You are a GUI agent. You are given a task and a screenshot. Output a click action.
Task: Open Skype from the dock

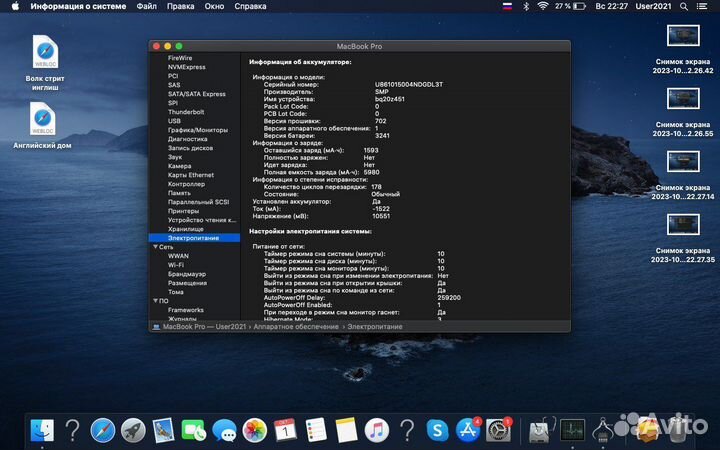(x=437, y=431)
